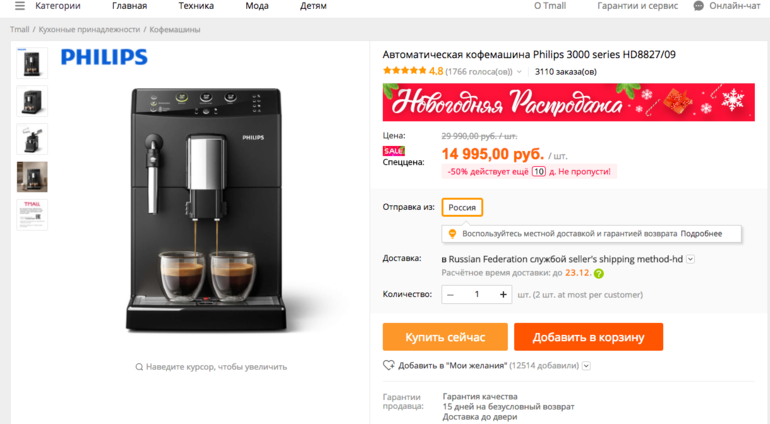This screenshot has width=770, height=424.
Task: Expand the wishlist options dropdown arrow
Action: point(586,366)
